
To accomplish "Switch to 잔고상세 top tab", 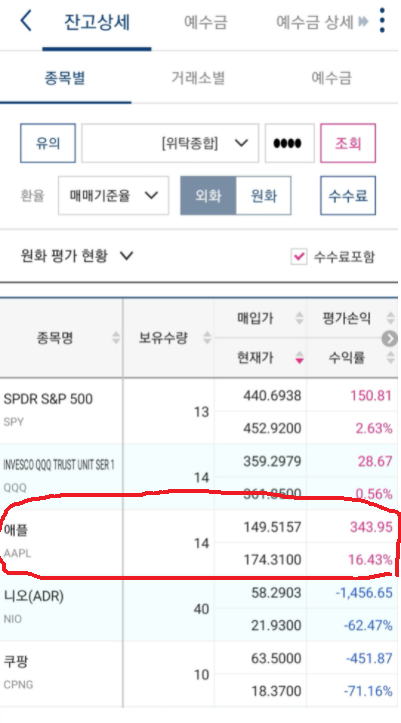I will pyautogui.click(x=97, y=22).
